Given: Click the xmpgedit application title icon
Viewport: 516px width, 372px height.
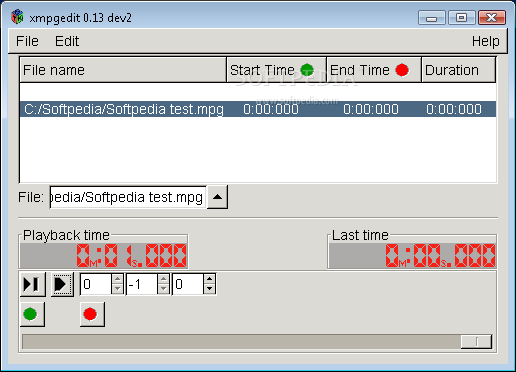Looking at the screenshot, I should 17,17.
